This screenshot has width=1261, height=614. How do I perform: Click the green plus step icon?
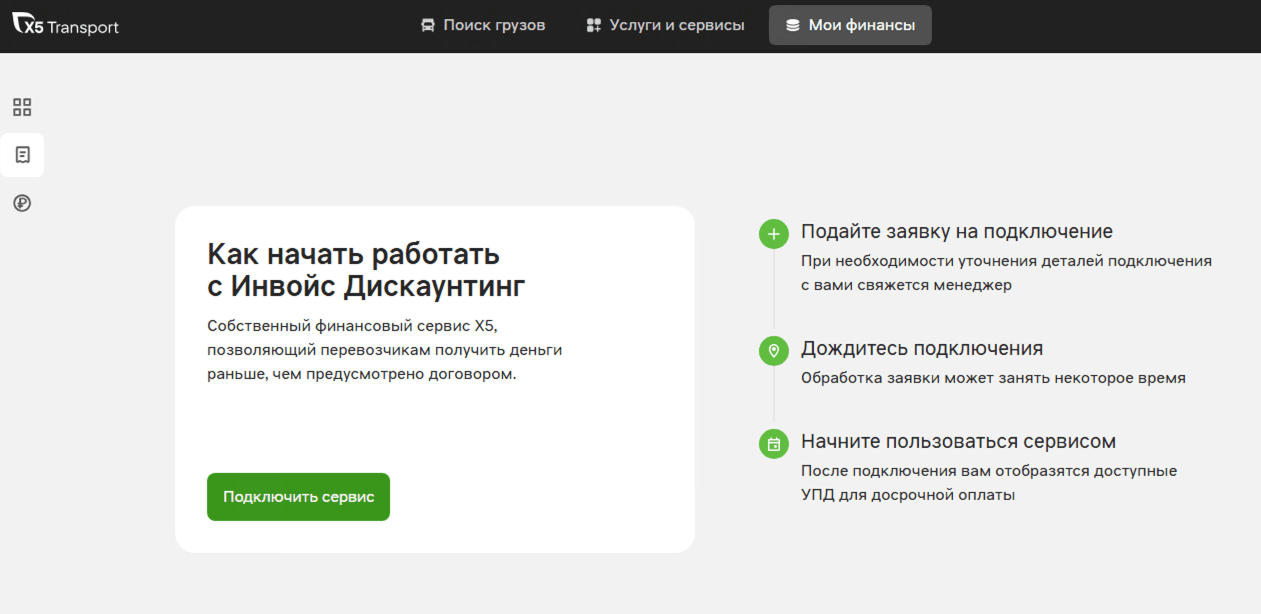(x=774, y=234)
